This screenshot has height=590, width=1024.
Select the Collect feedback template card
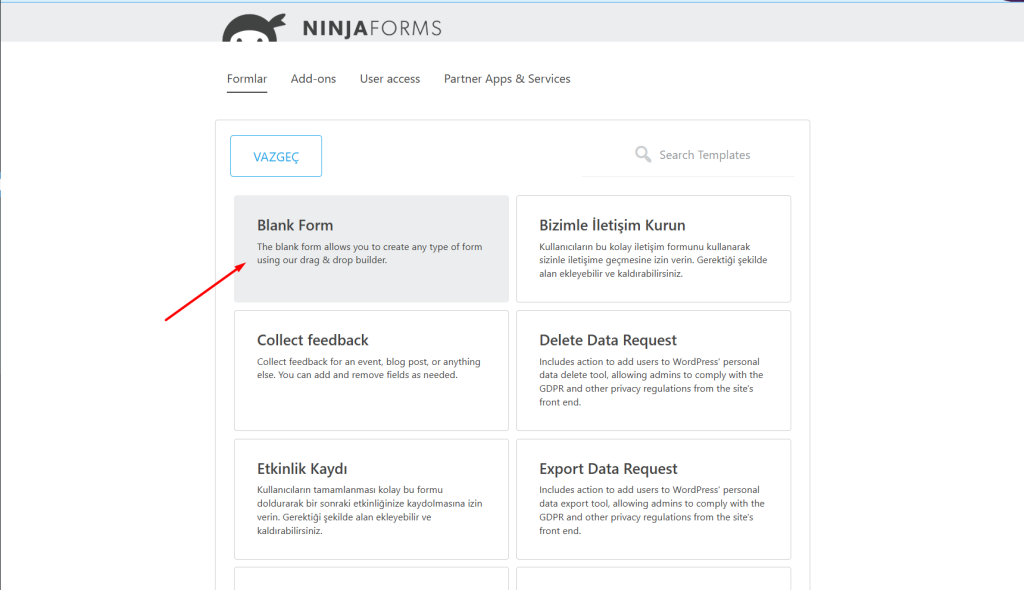coord(371,370)
